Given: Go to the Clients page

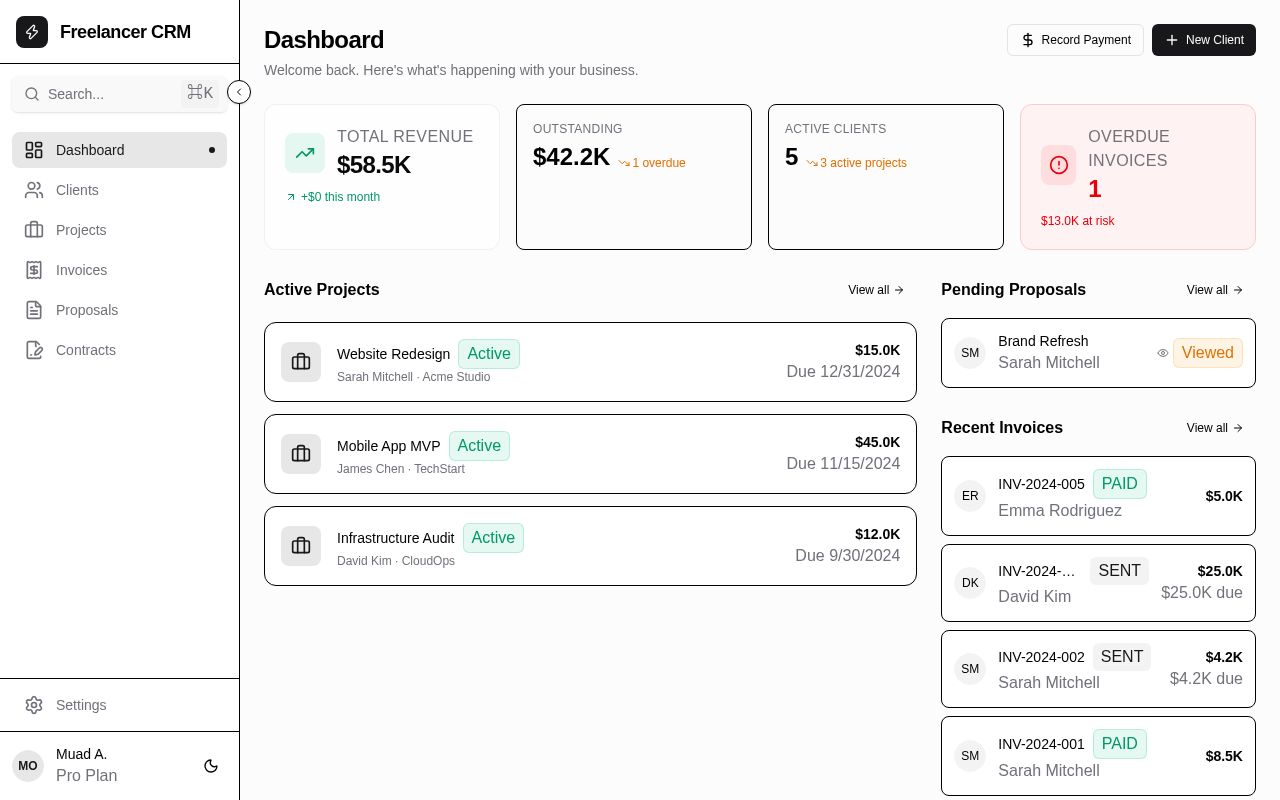Looking at the screenshot, I should pyautogui.click(x=119, y=190).
